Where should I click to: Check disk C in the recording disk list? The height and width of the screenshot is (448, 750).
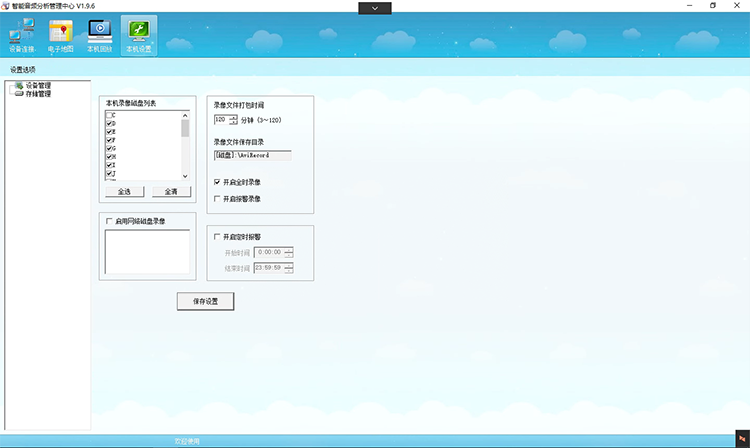(108, 116)
